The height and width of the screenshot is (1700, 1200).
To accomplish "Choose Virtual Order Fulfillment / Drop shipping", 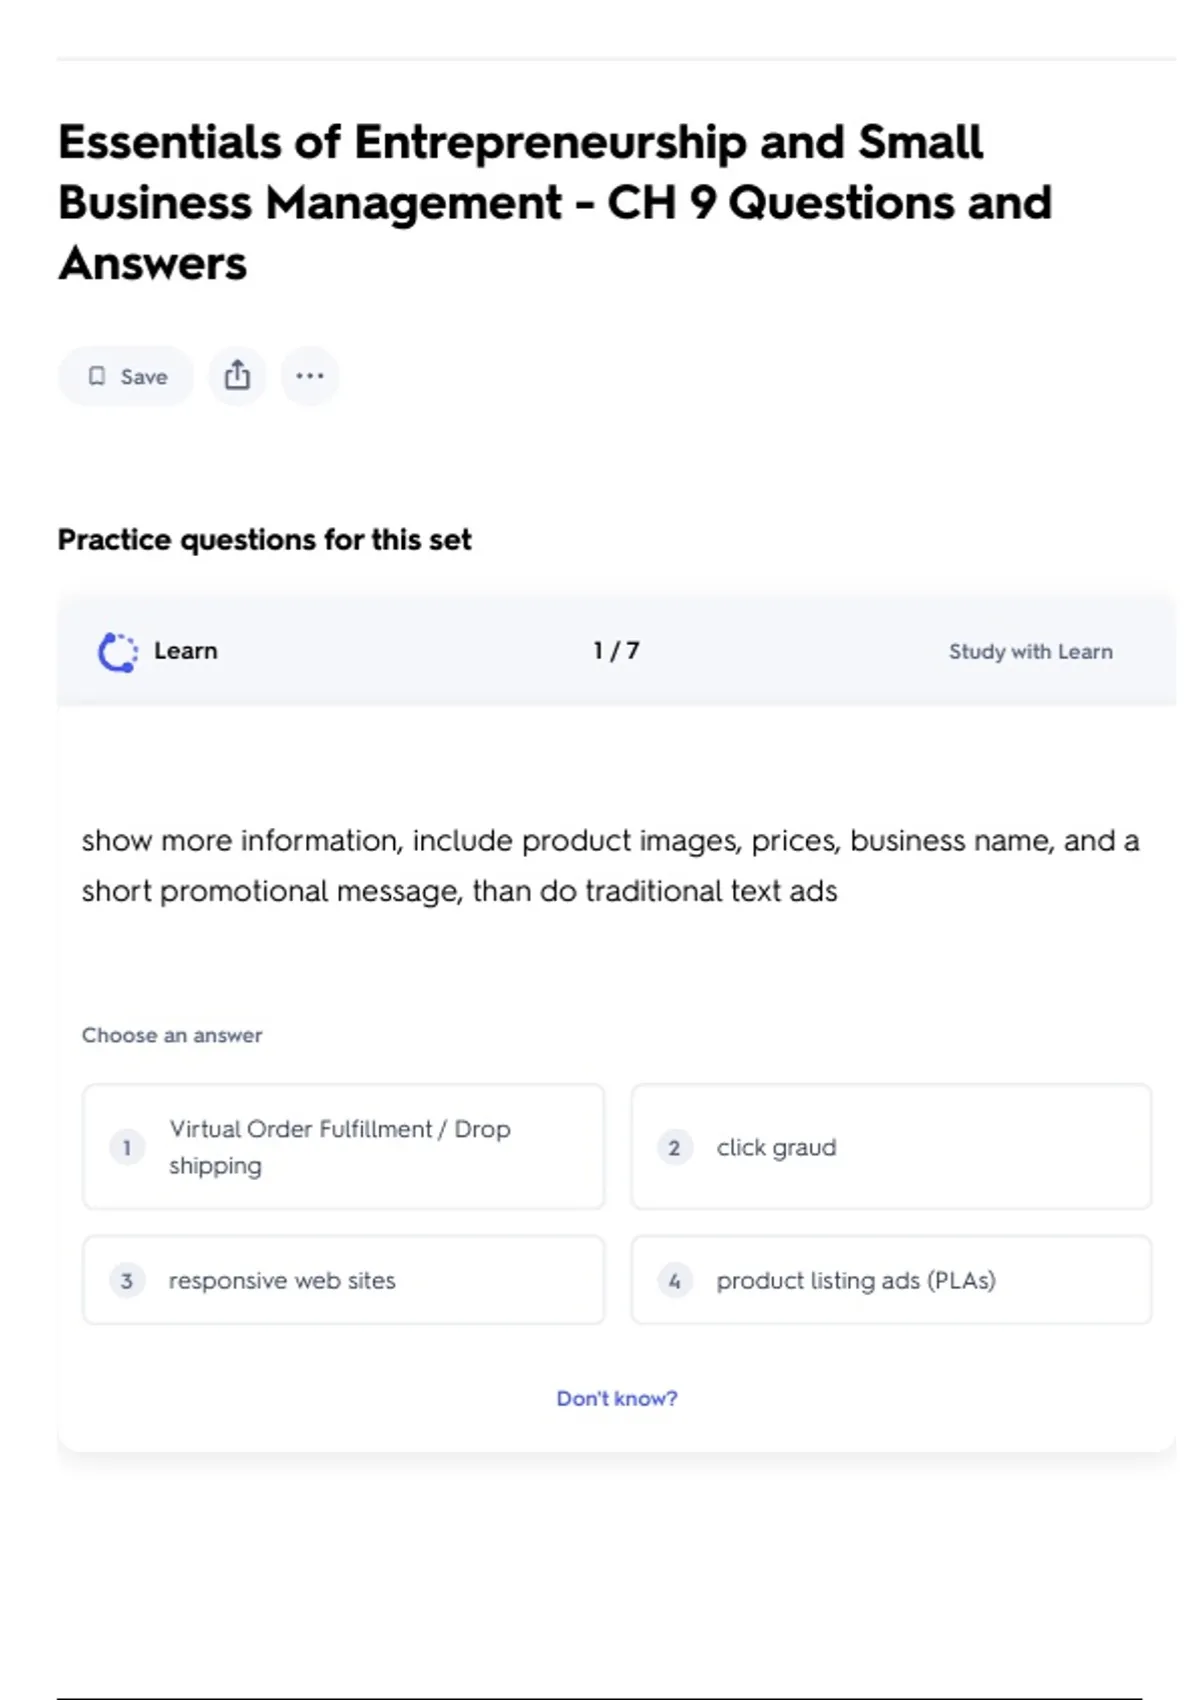I will click(344, 1147).
